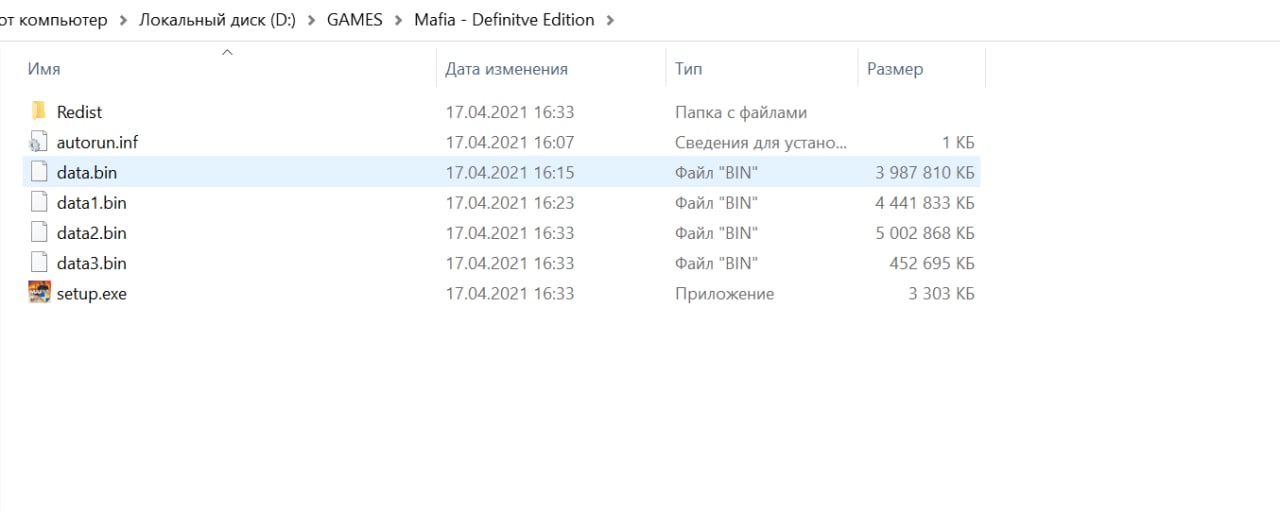Click the Папка с файлами type cell
Image resolution: width=1280 pixels, height=511 pixels.
tap(741, 112)
